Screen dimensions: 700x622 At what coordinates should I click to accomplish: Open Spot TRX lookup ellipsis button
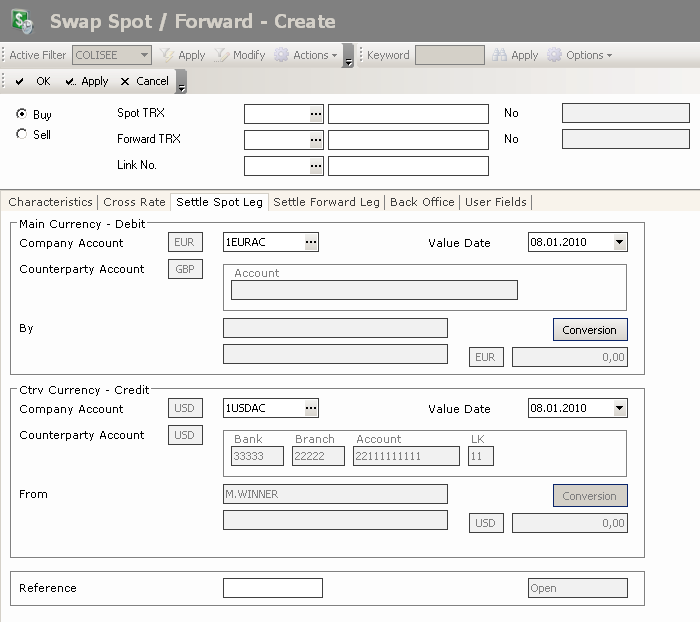tap(316, 114)
